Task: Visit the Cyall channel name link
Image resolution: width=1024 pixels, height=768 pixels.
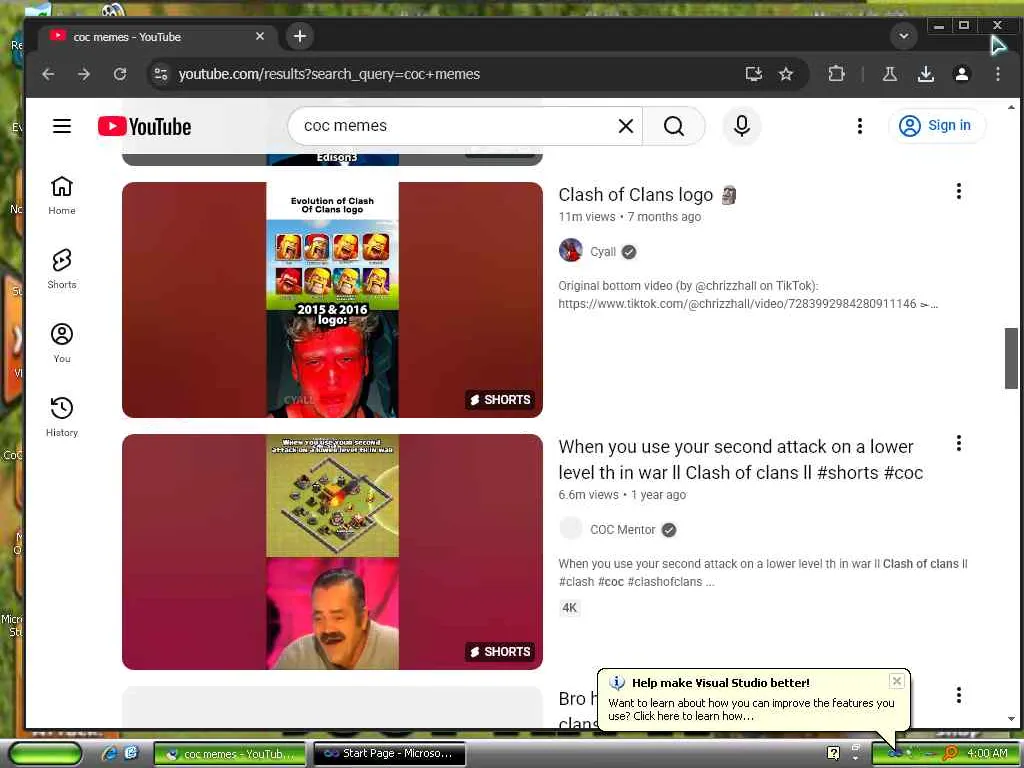Action: (x=603, y=251)
